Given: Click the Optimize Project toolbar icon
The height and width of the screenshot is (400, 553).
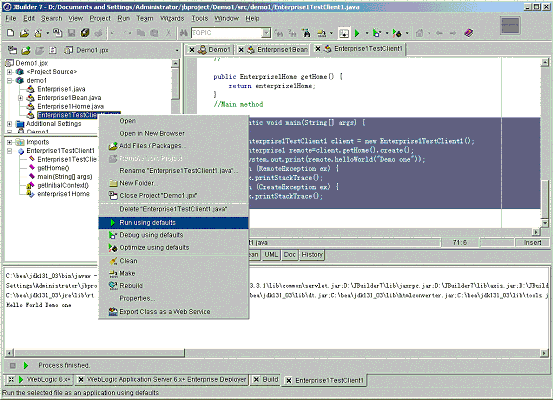Looking at the screenshot, I should [397, 33].
